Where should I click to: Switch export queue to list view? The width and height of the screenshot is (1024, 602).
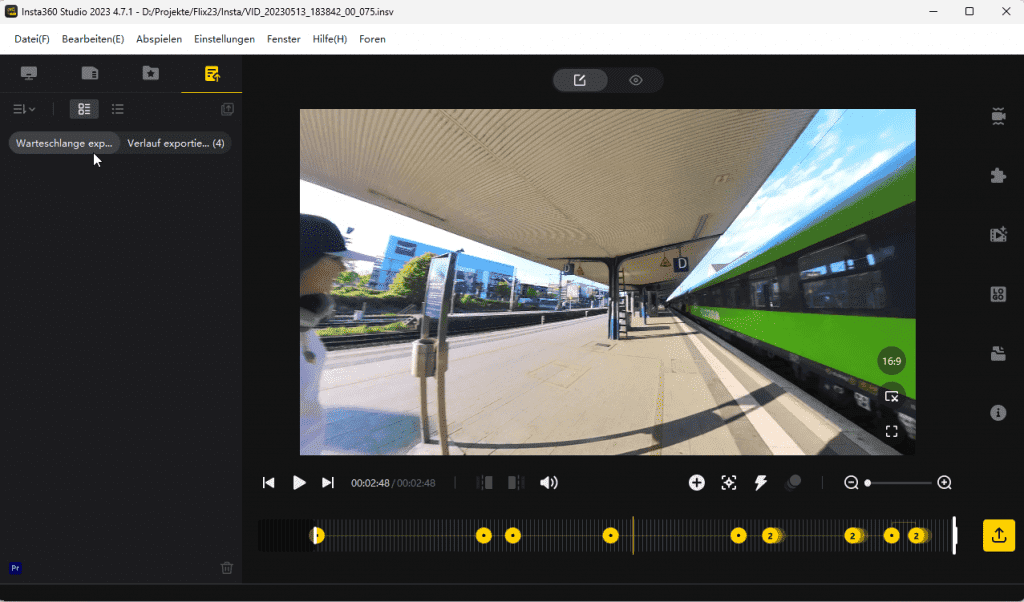[116, 109]
